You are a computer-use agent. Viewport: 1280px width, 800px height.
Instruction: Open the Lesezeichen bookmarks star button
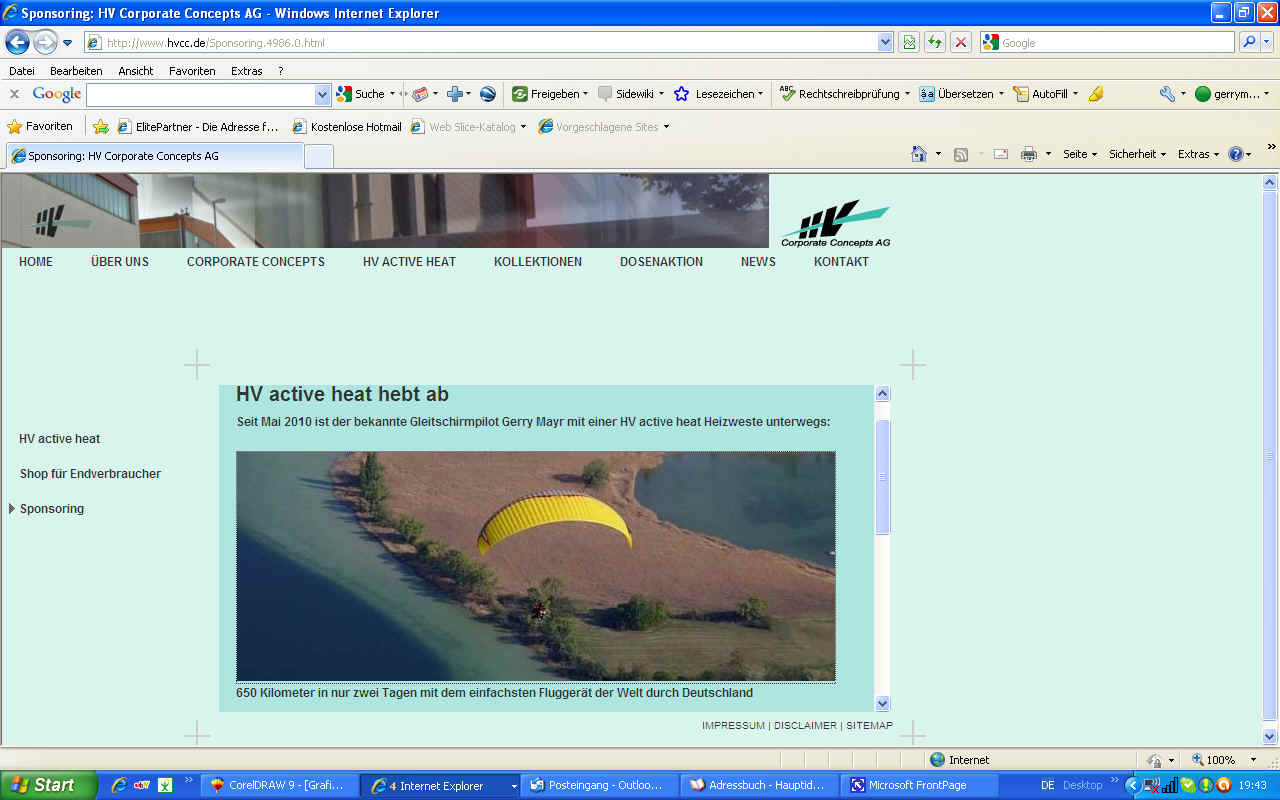tap(718, 94)
